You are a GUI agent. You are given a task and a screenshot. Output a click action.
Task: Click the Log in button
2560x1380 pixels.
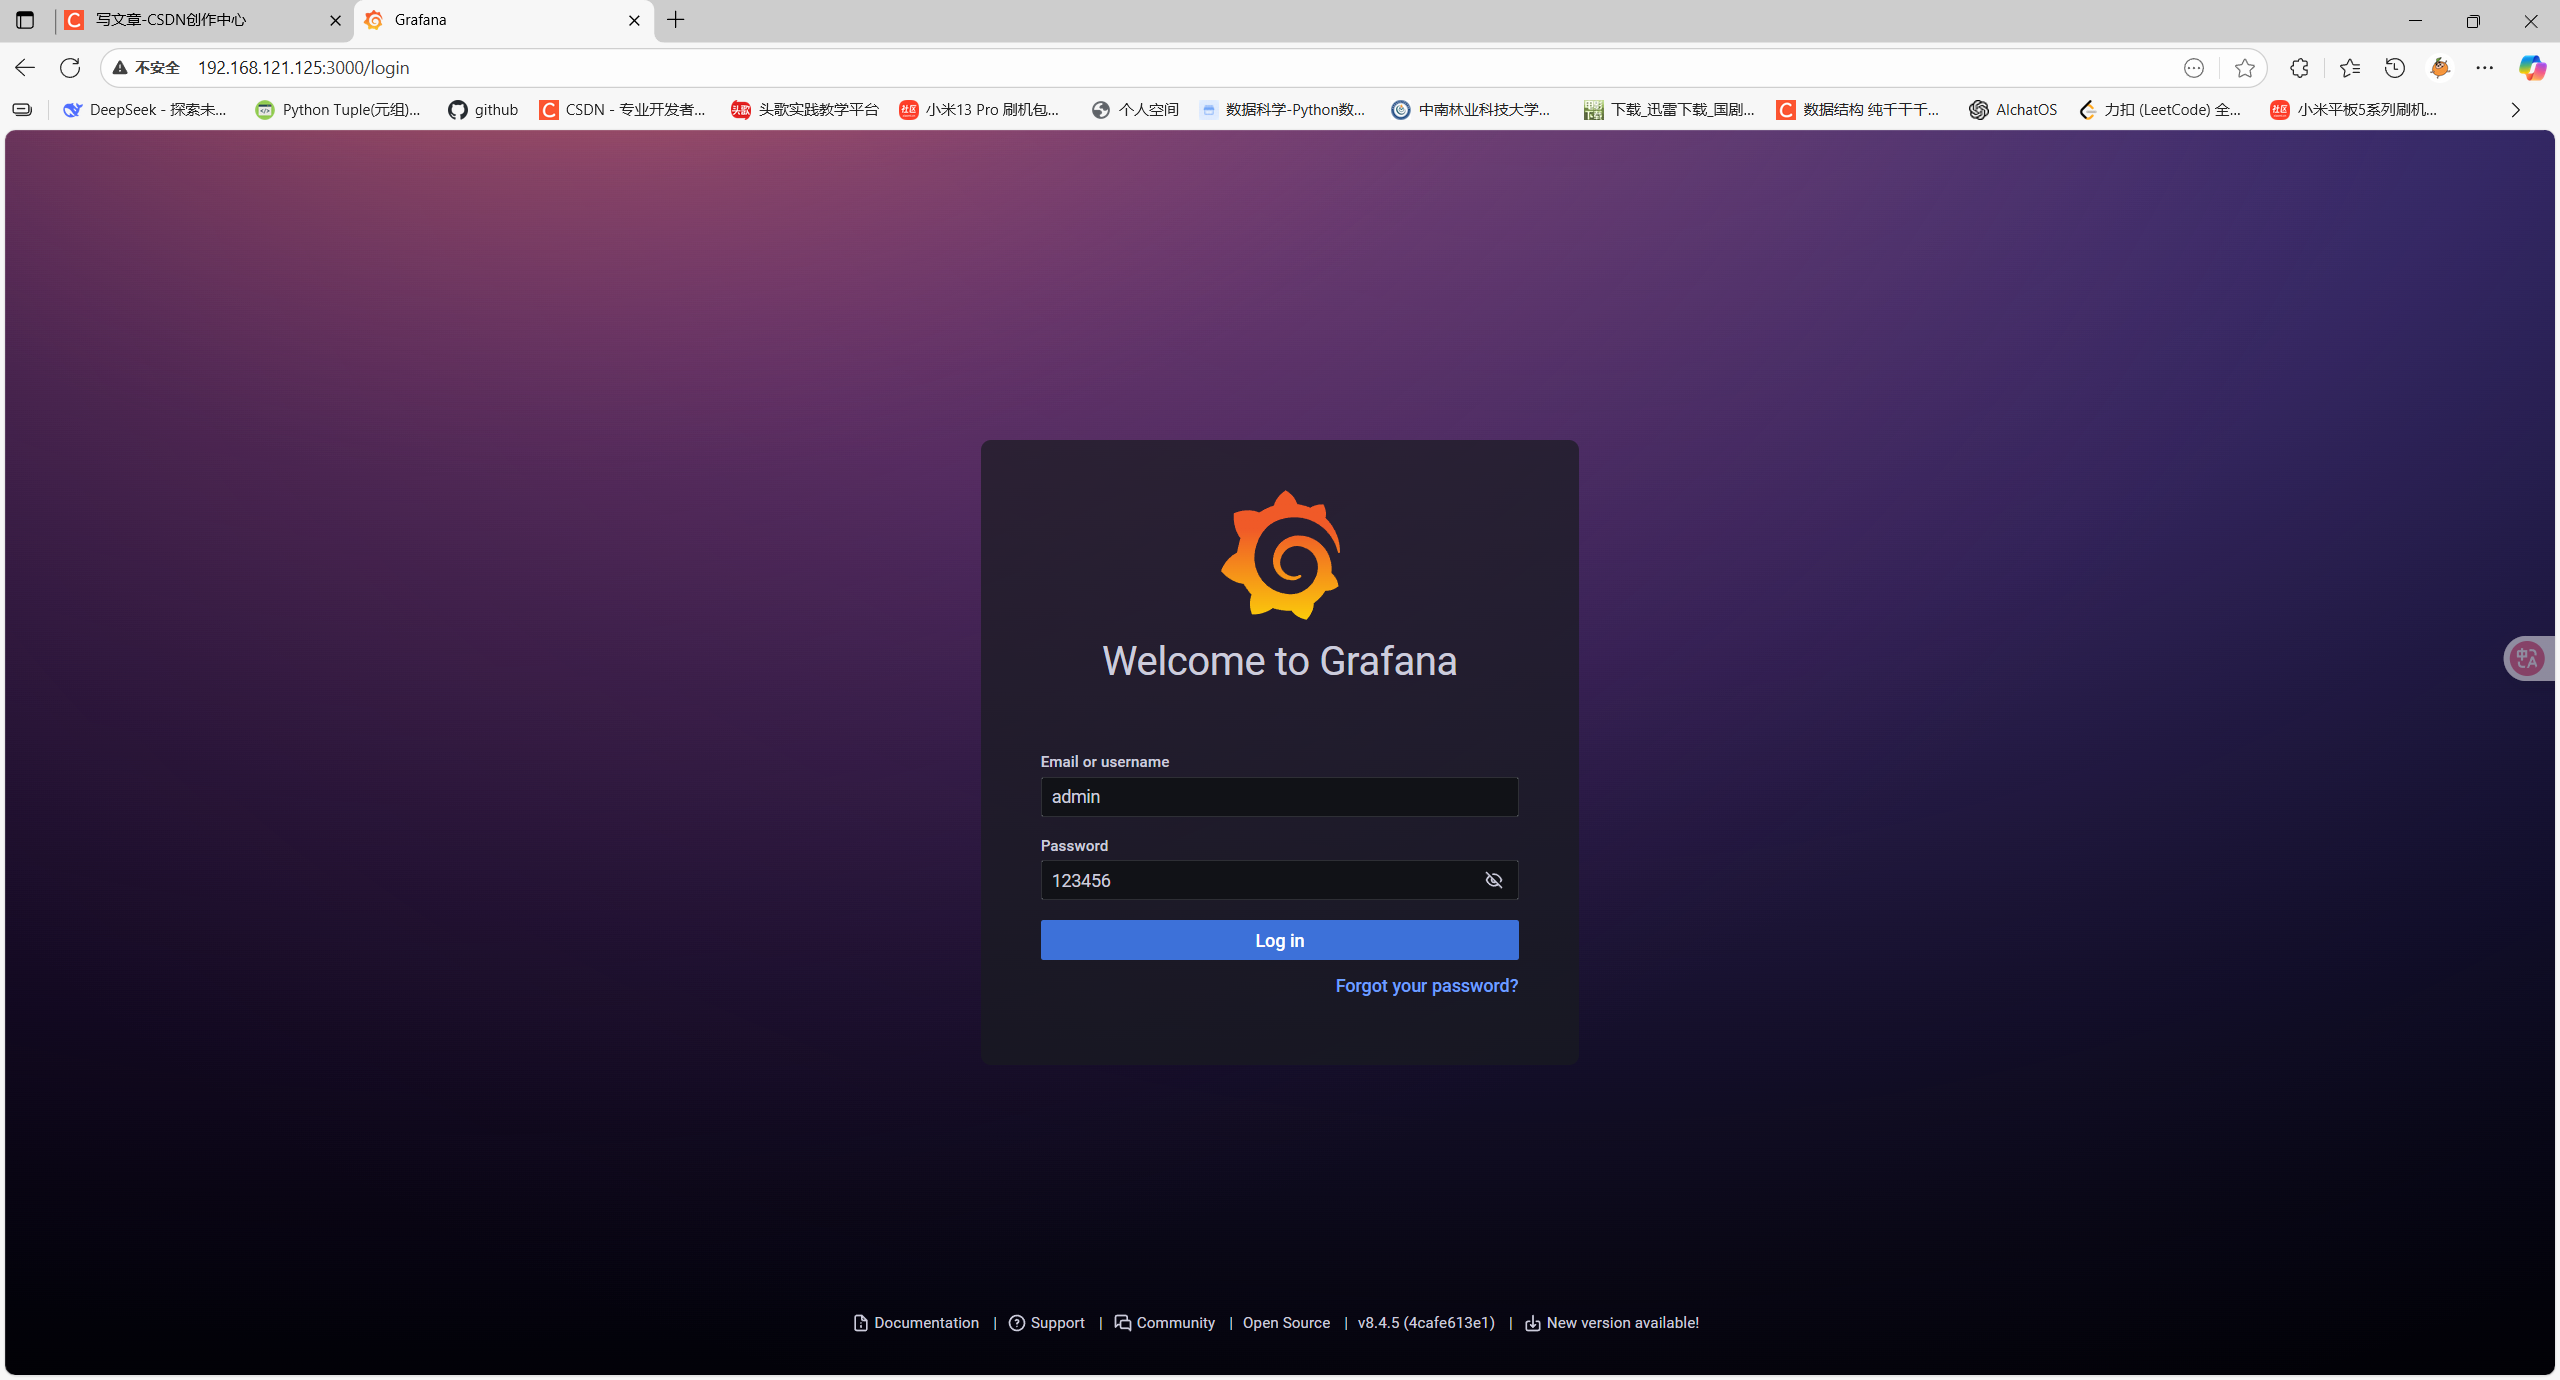click(1279, 940)
